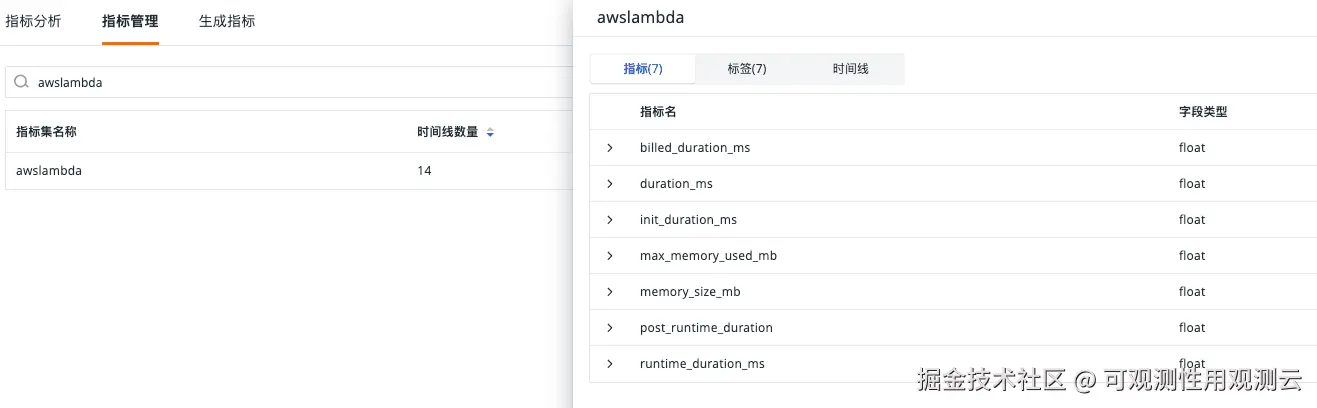Expand the billed_duration_ms row
This screenshot has width=1317, height=408.
(x=610, y=148)
